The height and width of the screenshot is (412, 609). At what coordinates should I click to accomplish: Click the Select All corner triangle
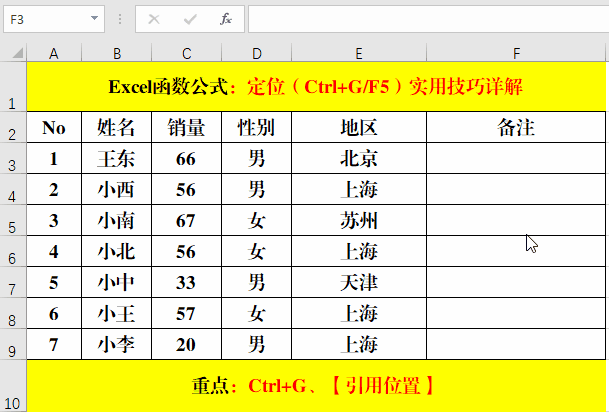[x=17, y=52]
